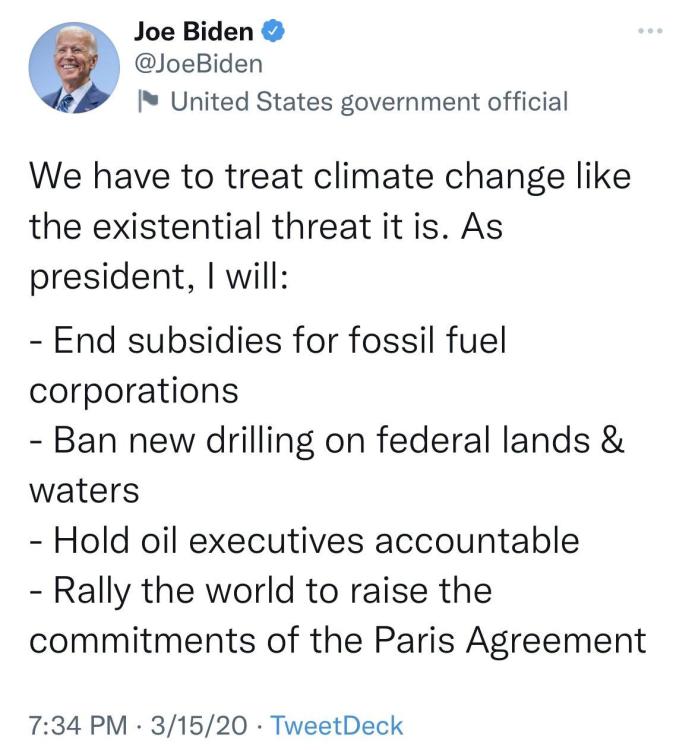The image size is (695, 750).
Task: Click the "Rally the world to raise" line
Action: coord(260,590)
